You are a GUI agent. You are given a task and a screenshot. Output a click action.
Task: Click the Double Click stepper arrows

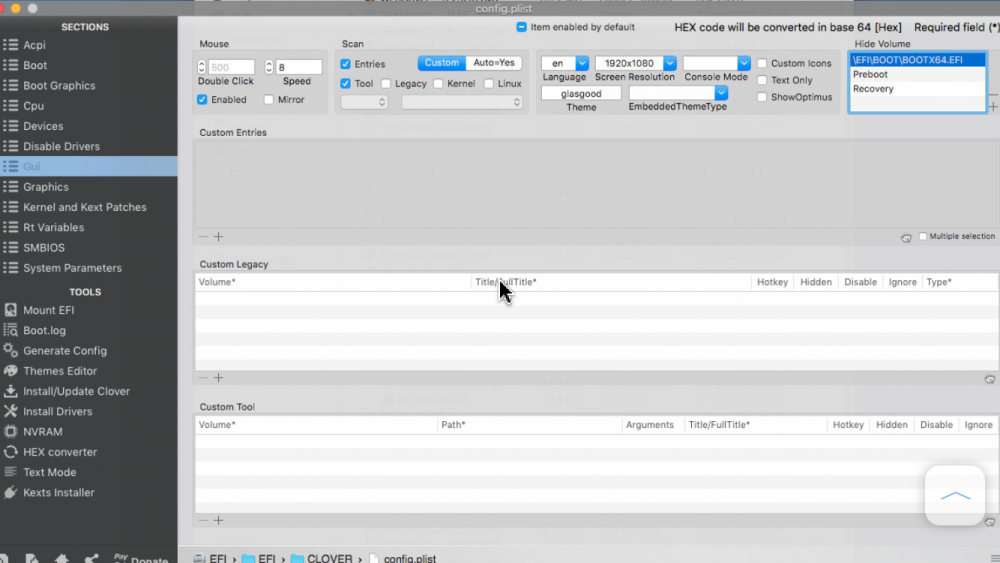[x=202, y=67]
